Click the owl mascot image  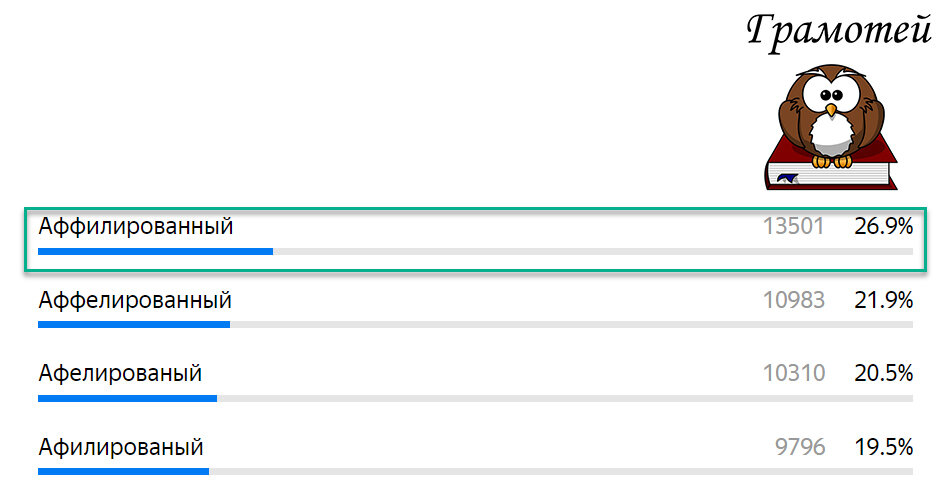coord(830,118)
